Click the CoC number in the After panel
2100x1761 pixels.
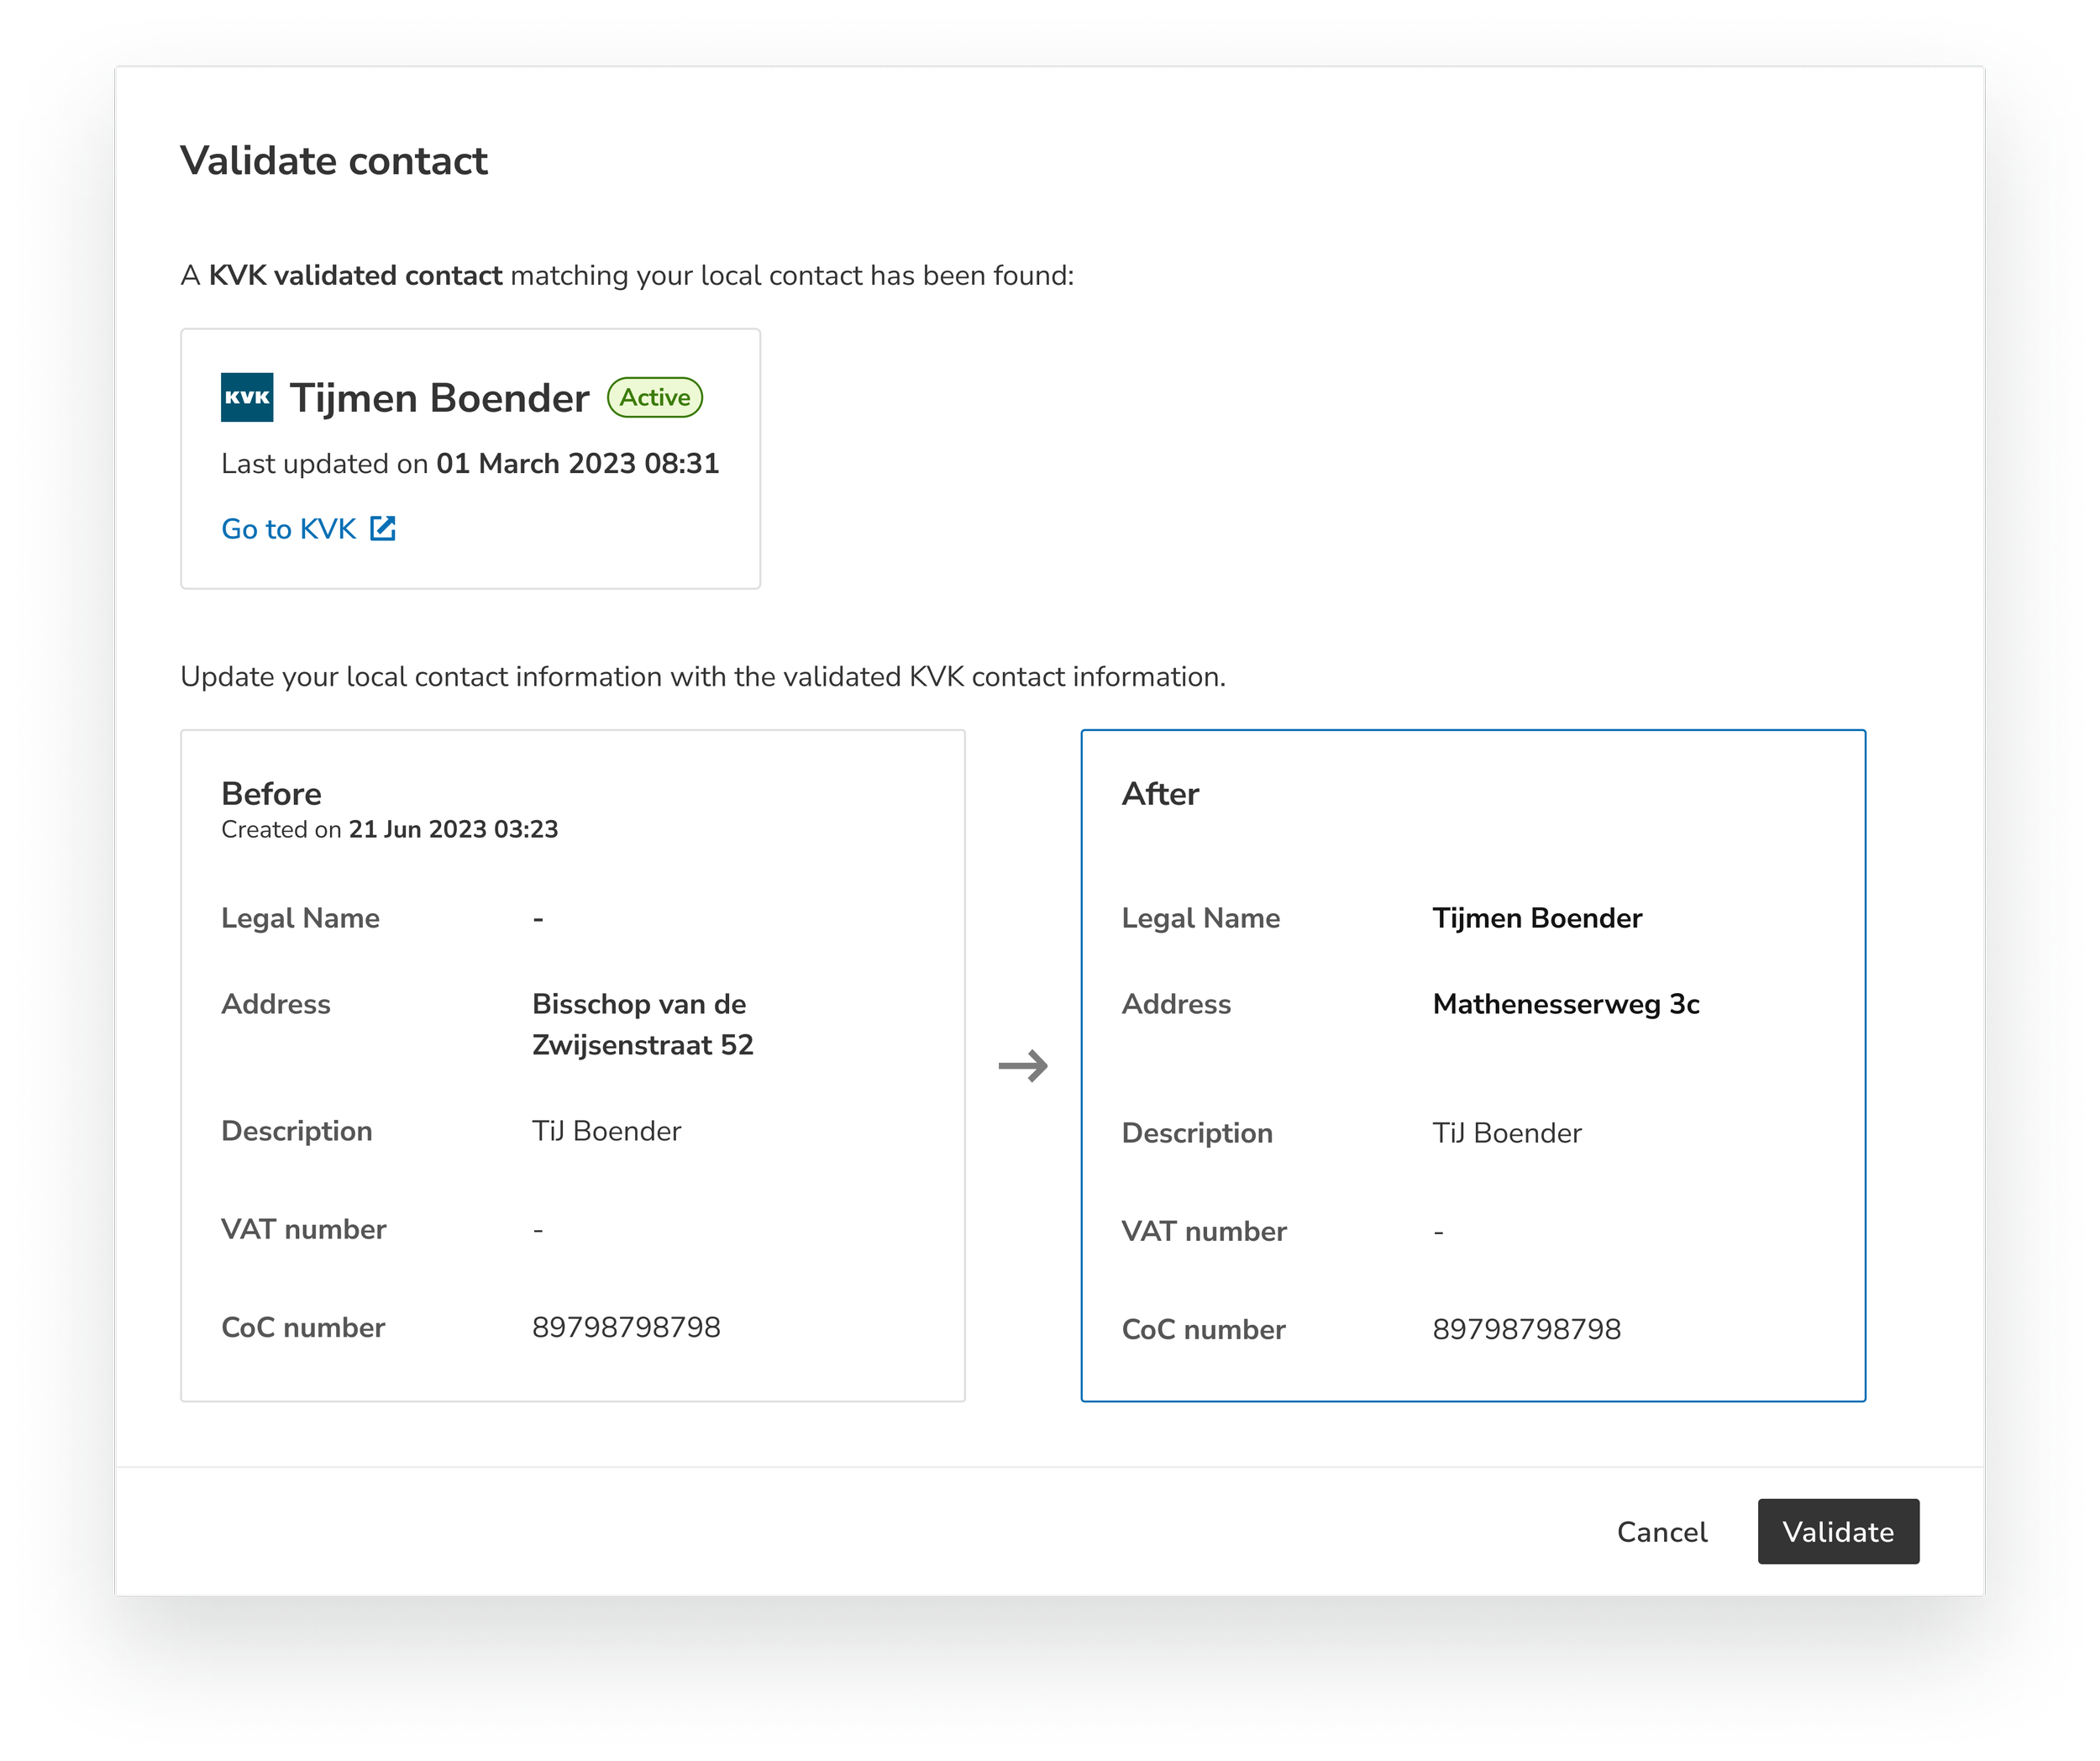tap(1526, 1329)
